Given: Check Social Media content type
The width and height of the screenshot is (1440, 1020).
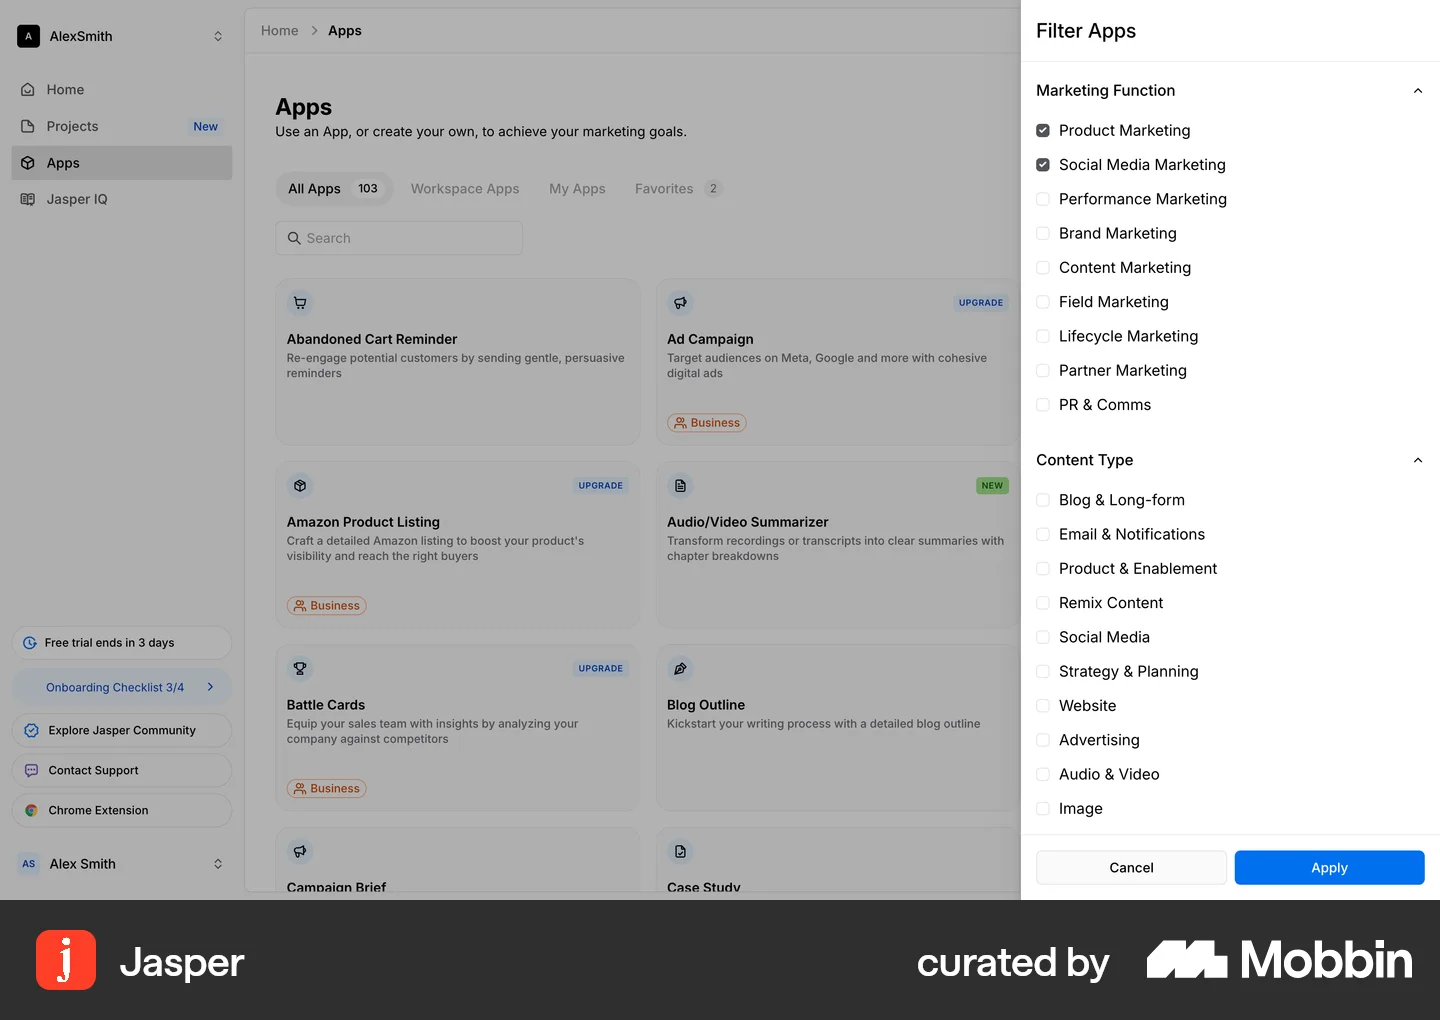Looking at the screenshot, I should pyautogui.click(x=1043, y=637).
